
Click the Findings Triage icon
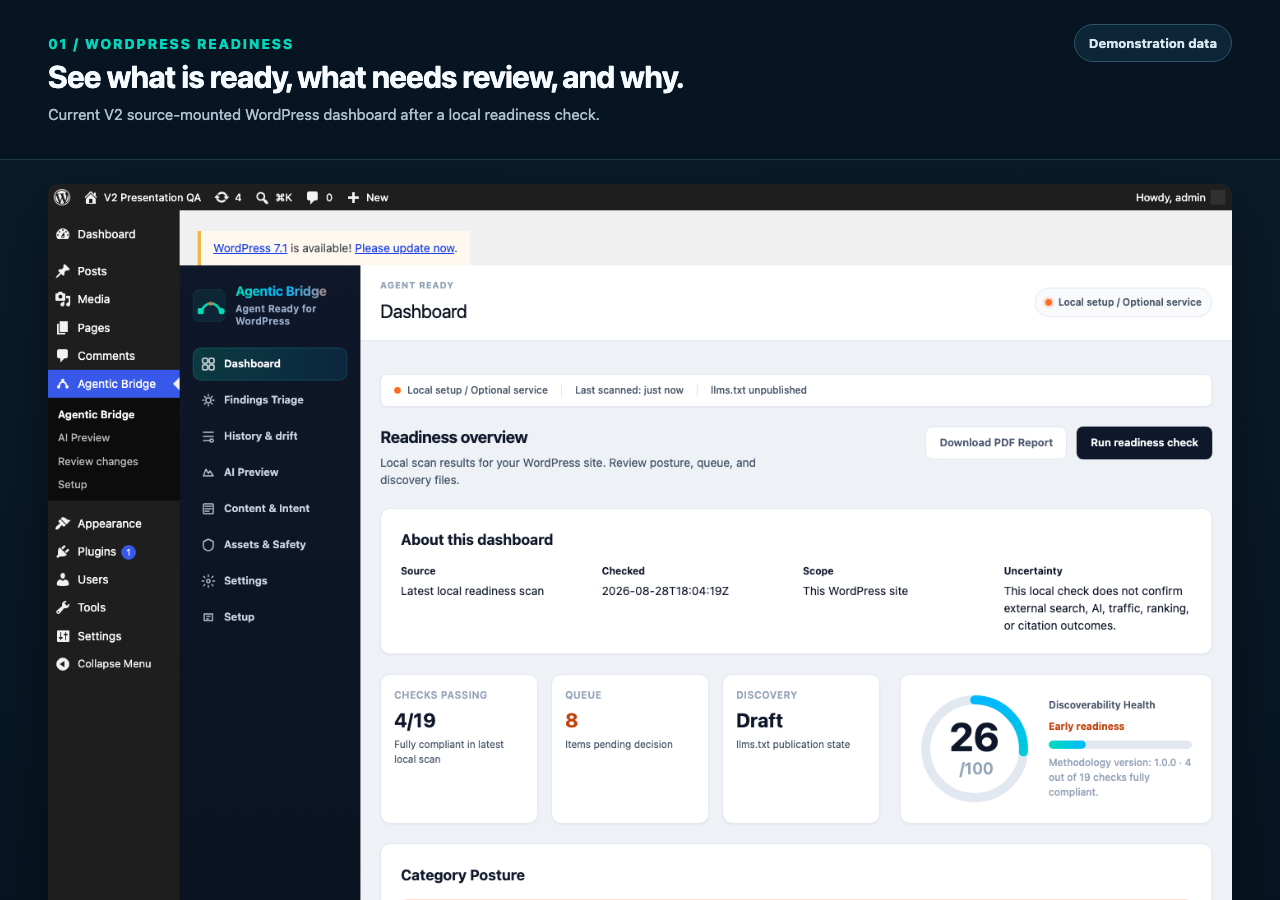tap(208, 400)
